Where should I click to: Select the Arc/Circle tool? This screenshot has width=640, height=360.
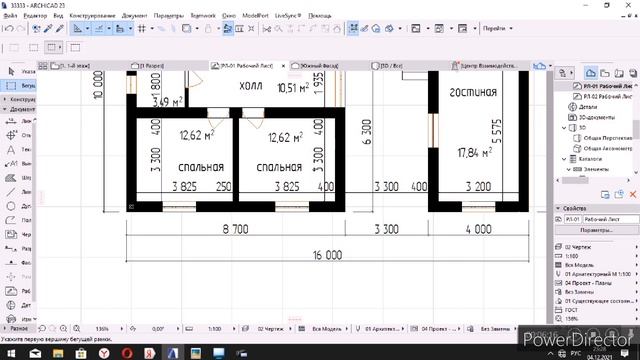[x=11, y=206]
